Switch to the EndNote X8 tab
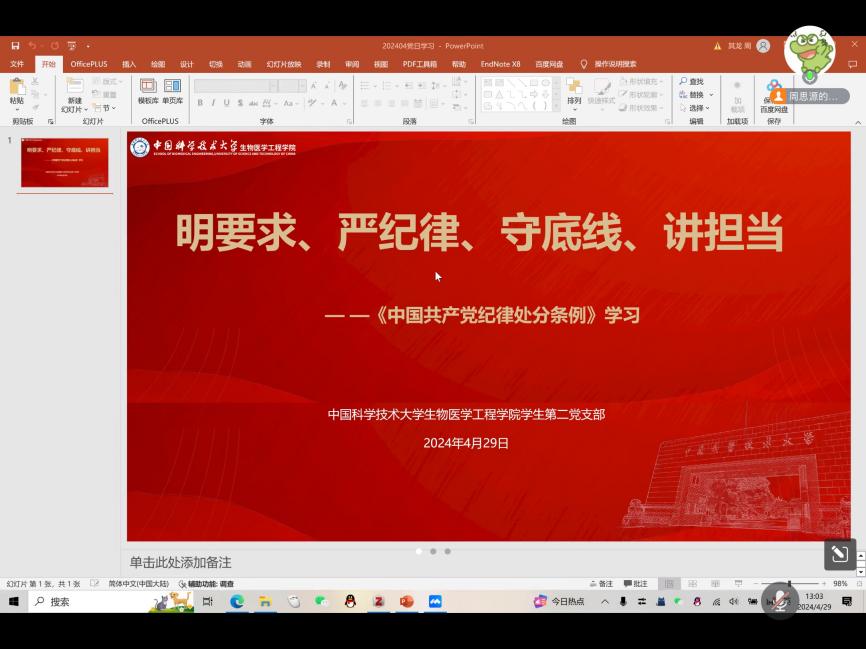The height and width of the screenshot is (649, 866). tap(500, 64)
